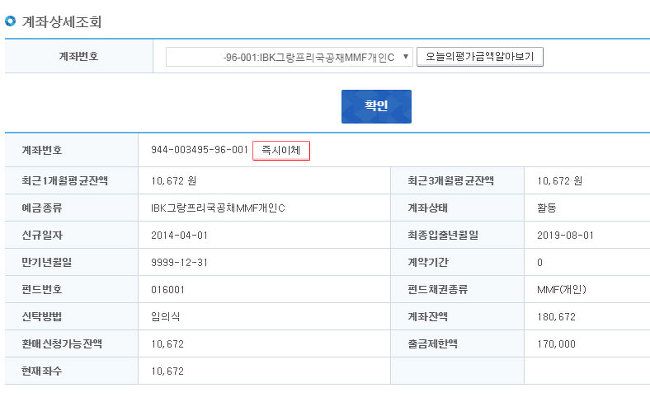Screen dimensions: 650x397
Task: Click the 현재좌수 value 10,672
Action: 167,371
